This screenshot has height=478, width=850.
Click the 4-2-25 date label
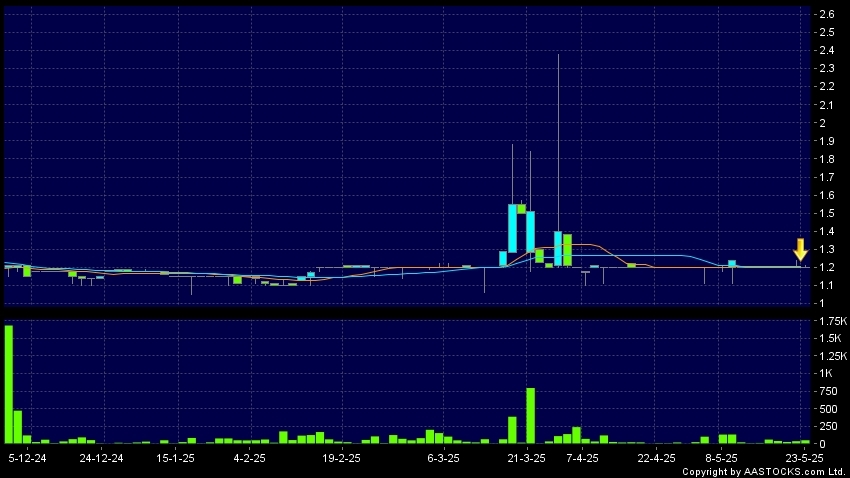pyautogui.click(x=249, y=458)
